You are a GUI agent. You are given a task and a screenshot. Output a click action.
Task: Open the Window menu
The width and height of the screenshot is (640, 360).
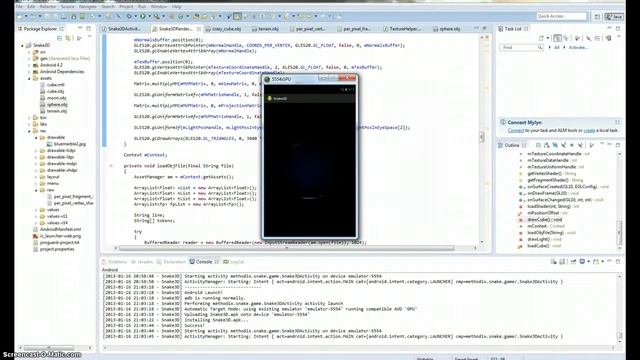click(158, 7)
